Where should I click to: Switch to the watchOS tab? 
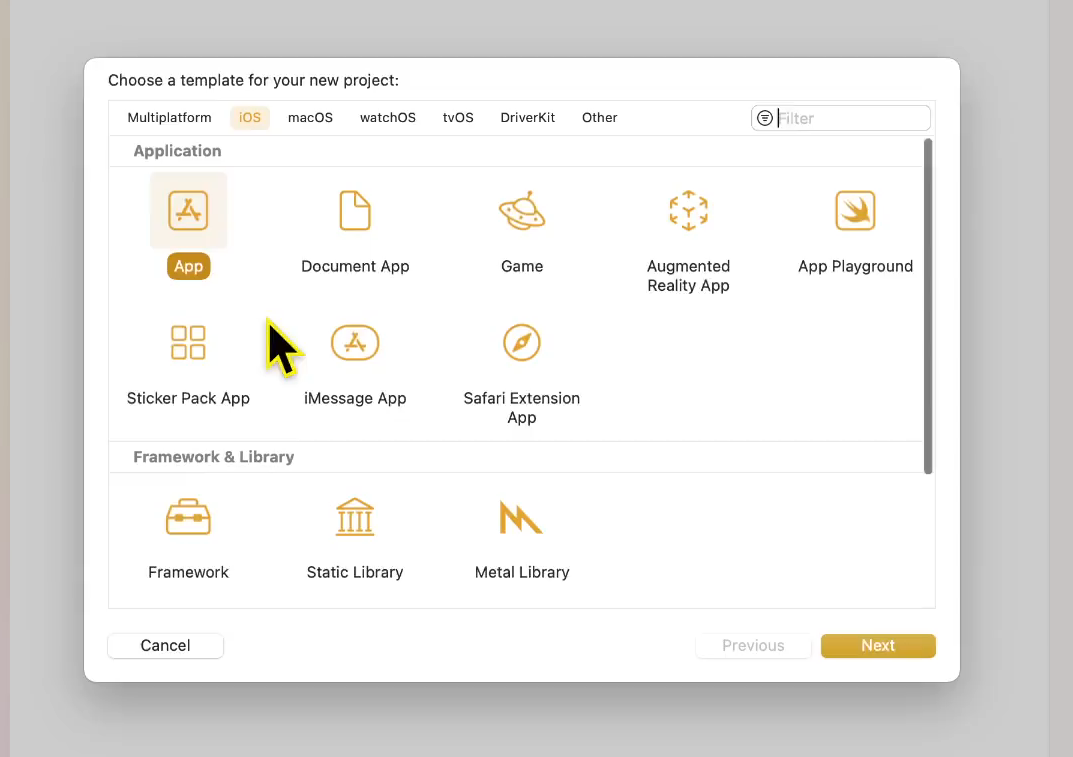tap(387, 118)
